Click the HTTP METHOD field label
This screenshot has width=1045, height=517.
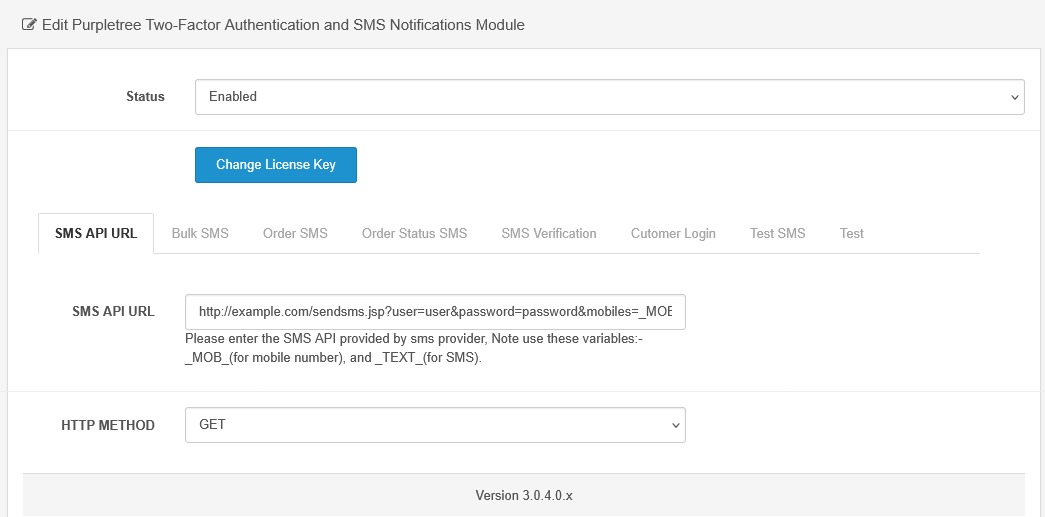coord(108,425)
